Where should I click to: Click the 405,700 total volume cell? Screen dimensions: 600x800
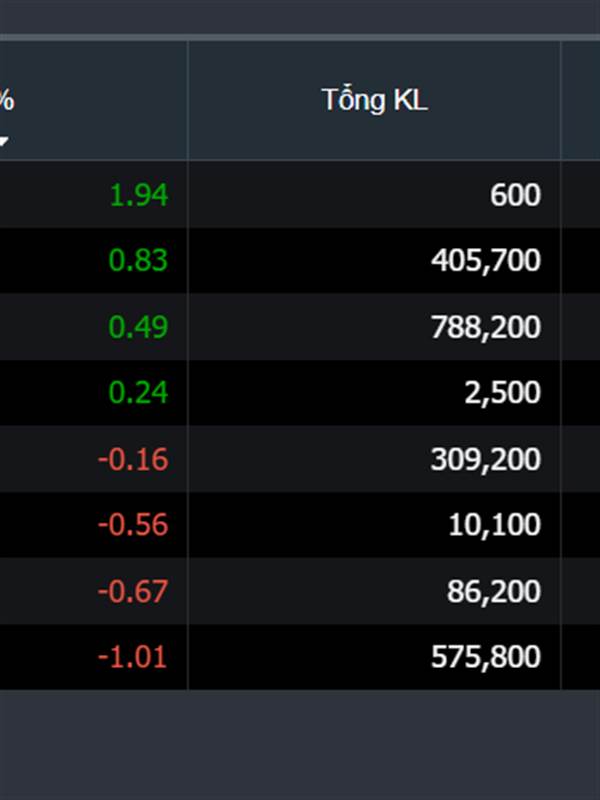click(x=374, y=260)
